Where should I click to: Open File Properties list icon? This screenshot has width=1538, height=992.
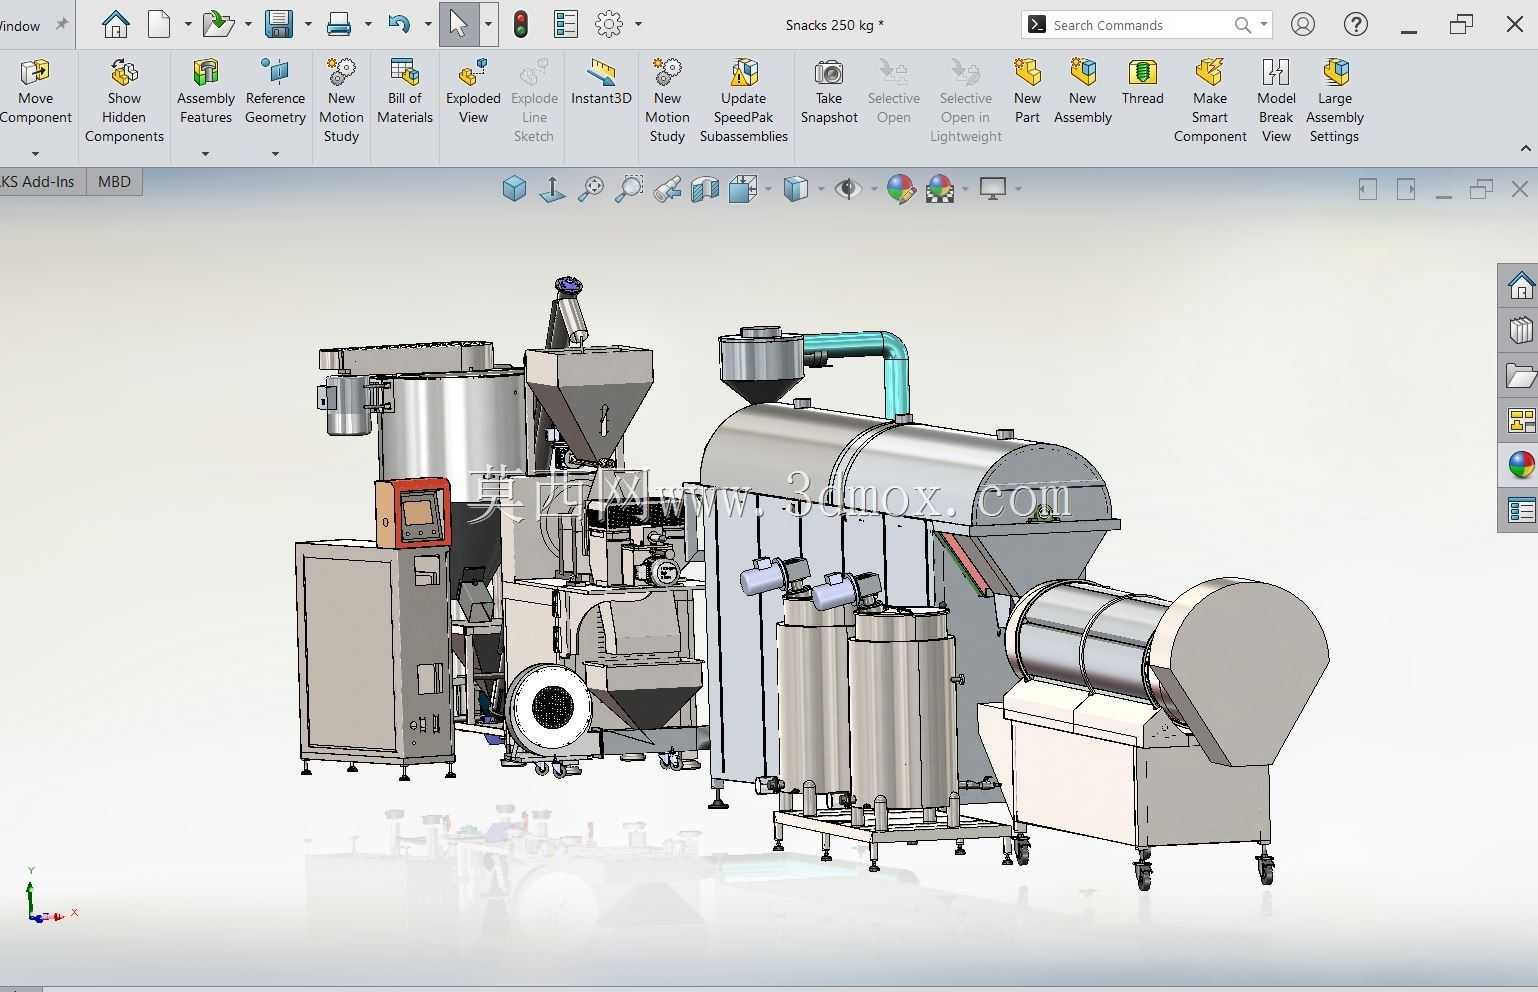(x=565, y=24)
